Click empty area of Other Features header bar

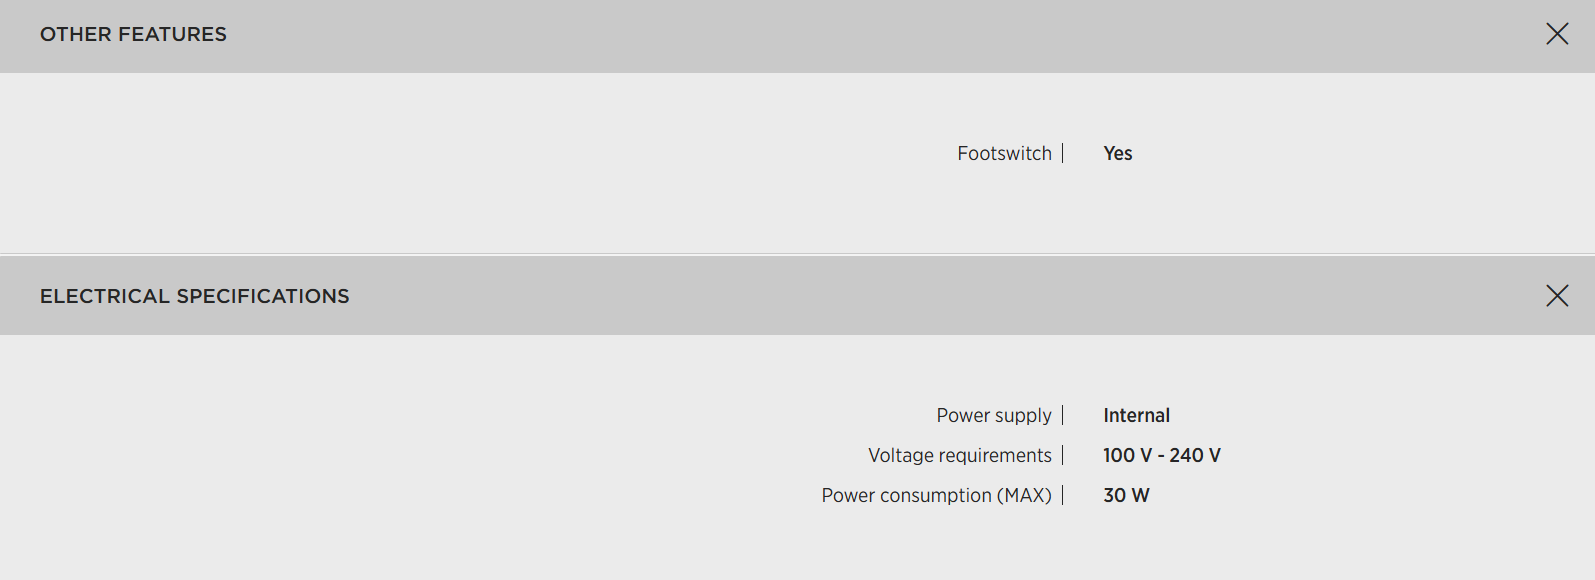click(x=800, y=35)
